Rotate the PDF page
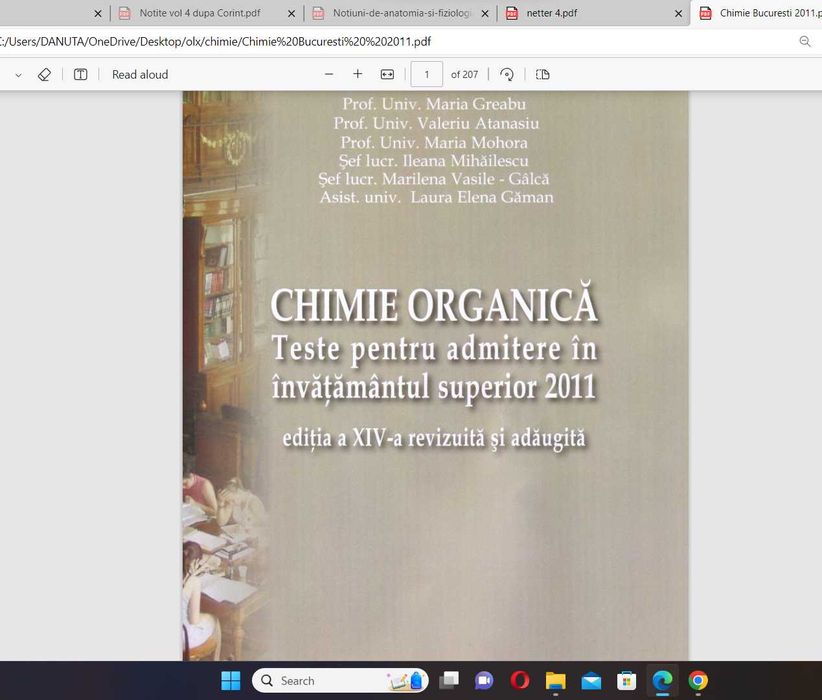The width and height of the screenshot is (822, 700). [x=506, y=74]
